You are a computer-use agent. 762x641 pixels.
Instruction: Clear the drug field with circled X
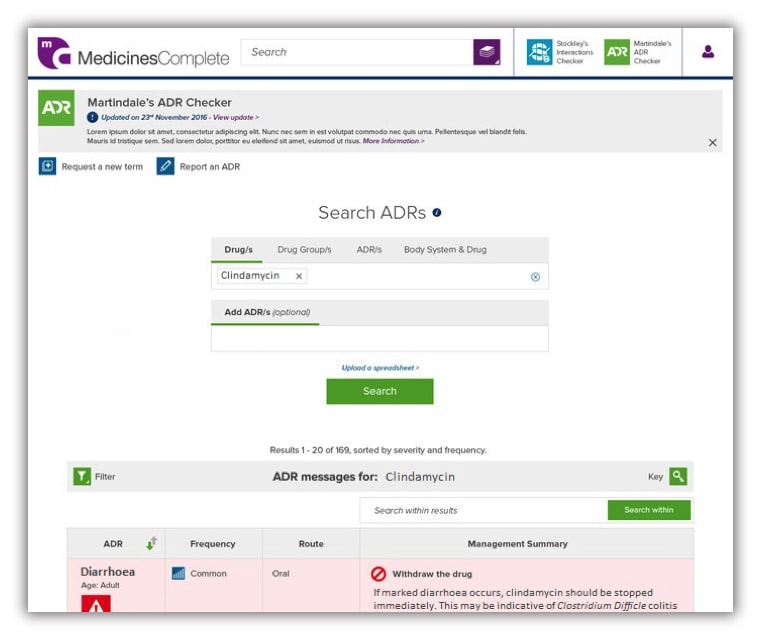pyautogui.click(x=535, y=277)
